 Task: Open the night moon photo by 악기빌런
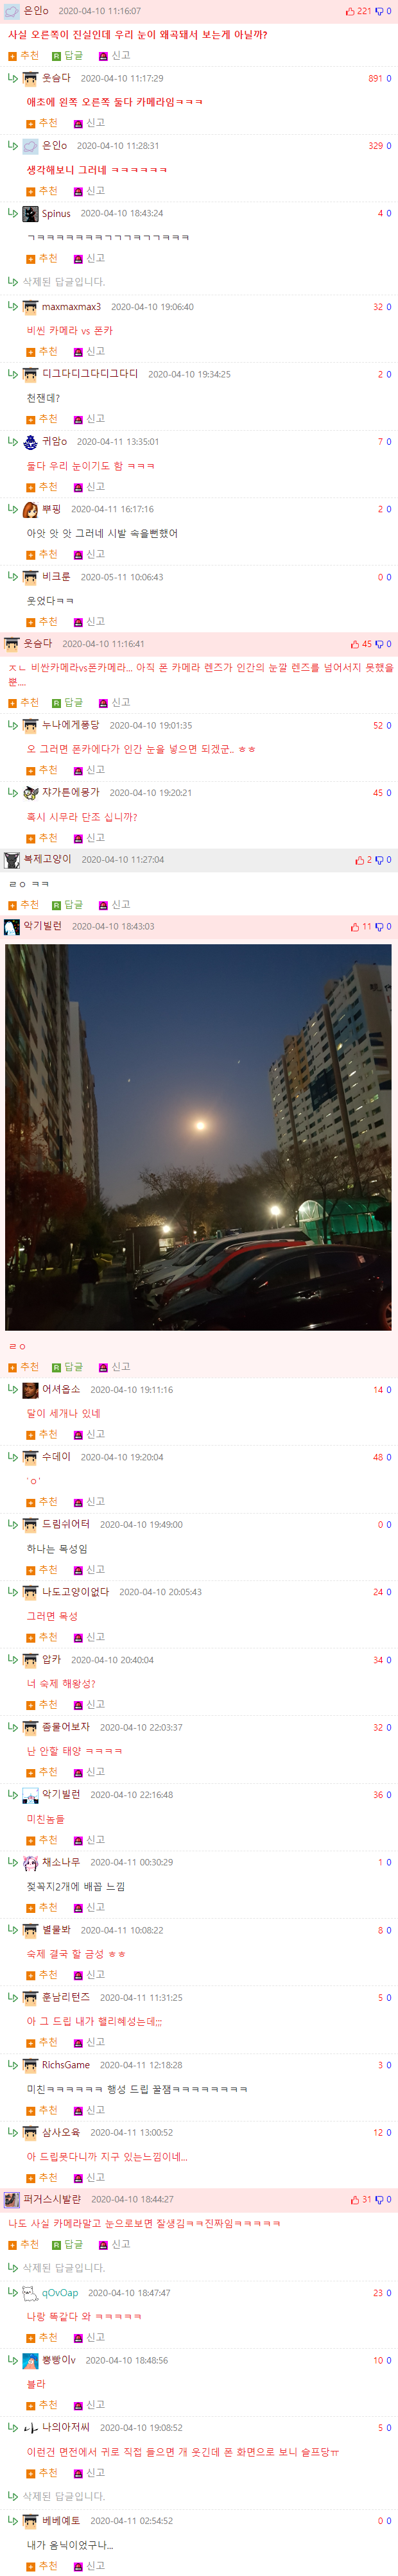[x=198, y=1137]
